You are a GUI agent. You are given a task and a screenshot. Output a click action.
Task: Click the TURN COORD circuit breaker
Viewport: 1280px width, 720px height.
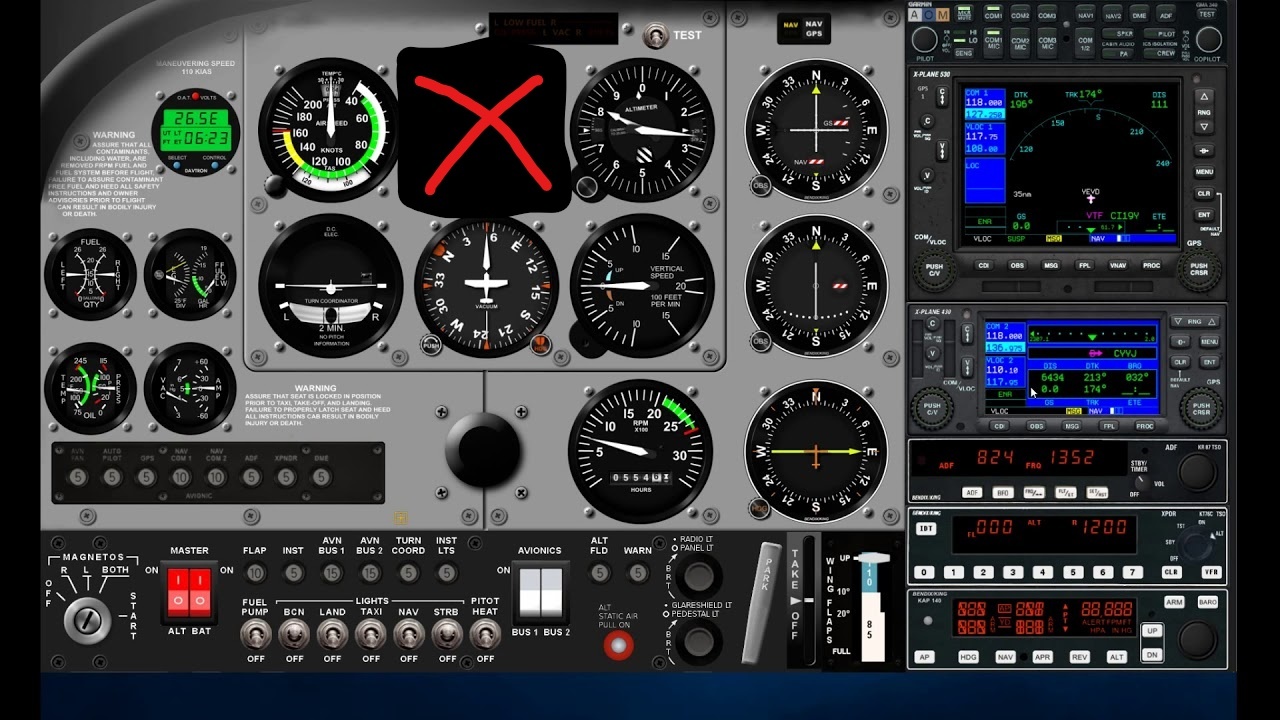pos(408,573)
